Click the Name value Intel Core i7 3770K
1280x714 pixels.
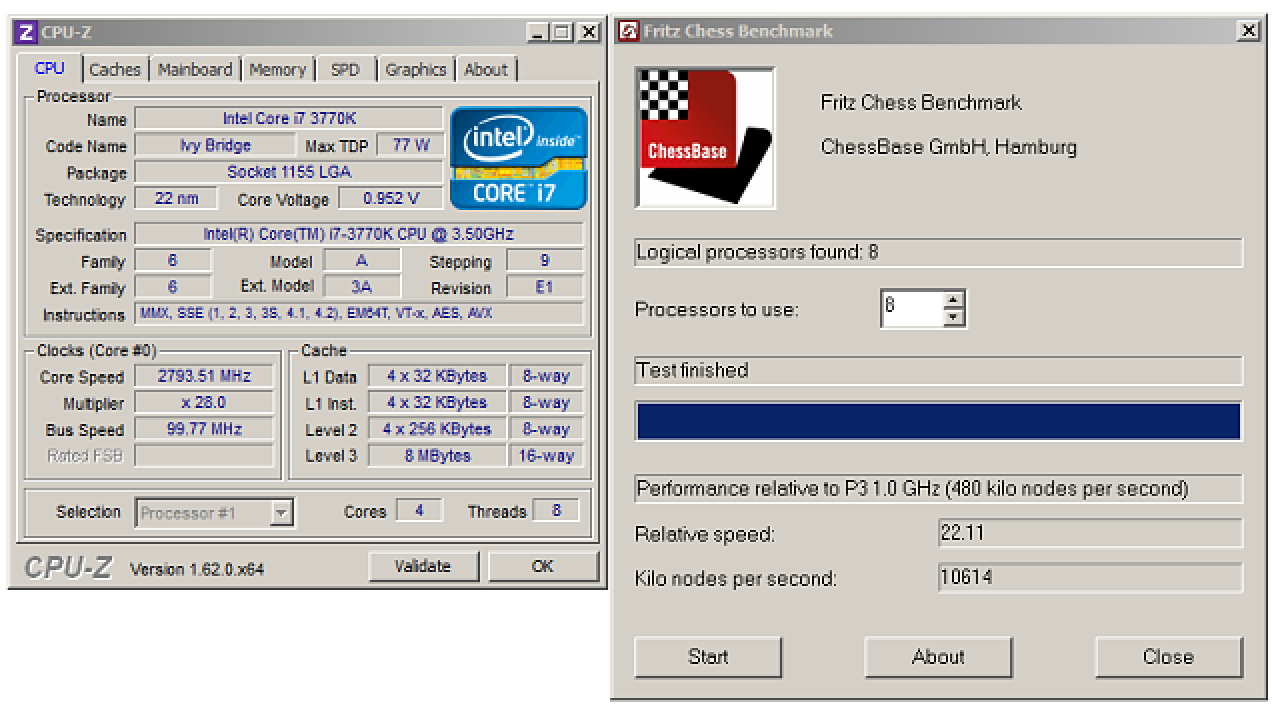tap(289, 119)
